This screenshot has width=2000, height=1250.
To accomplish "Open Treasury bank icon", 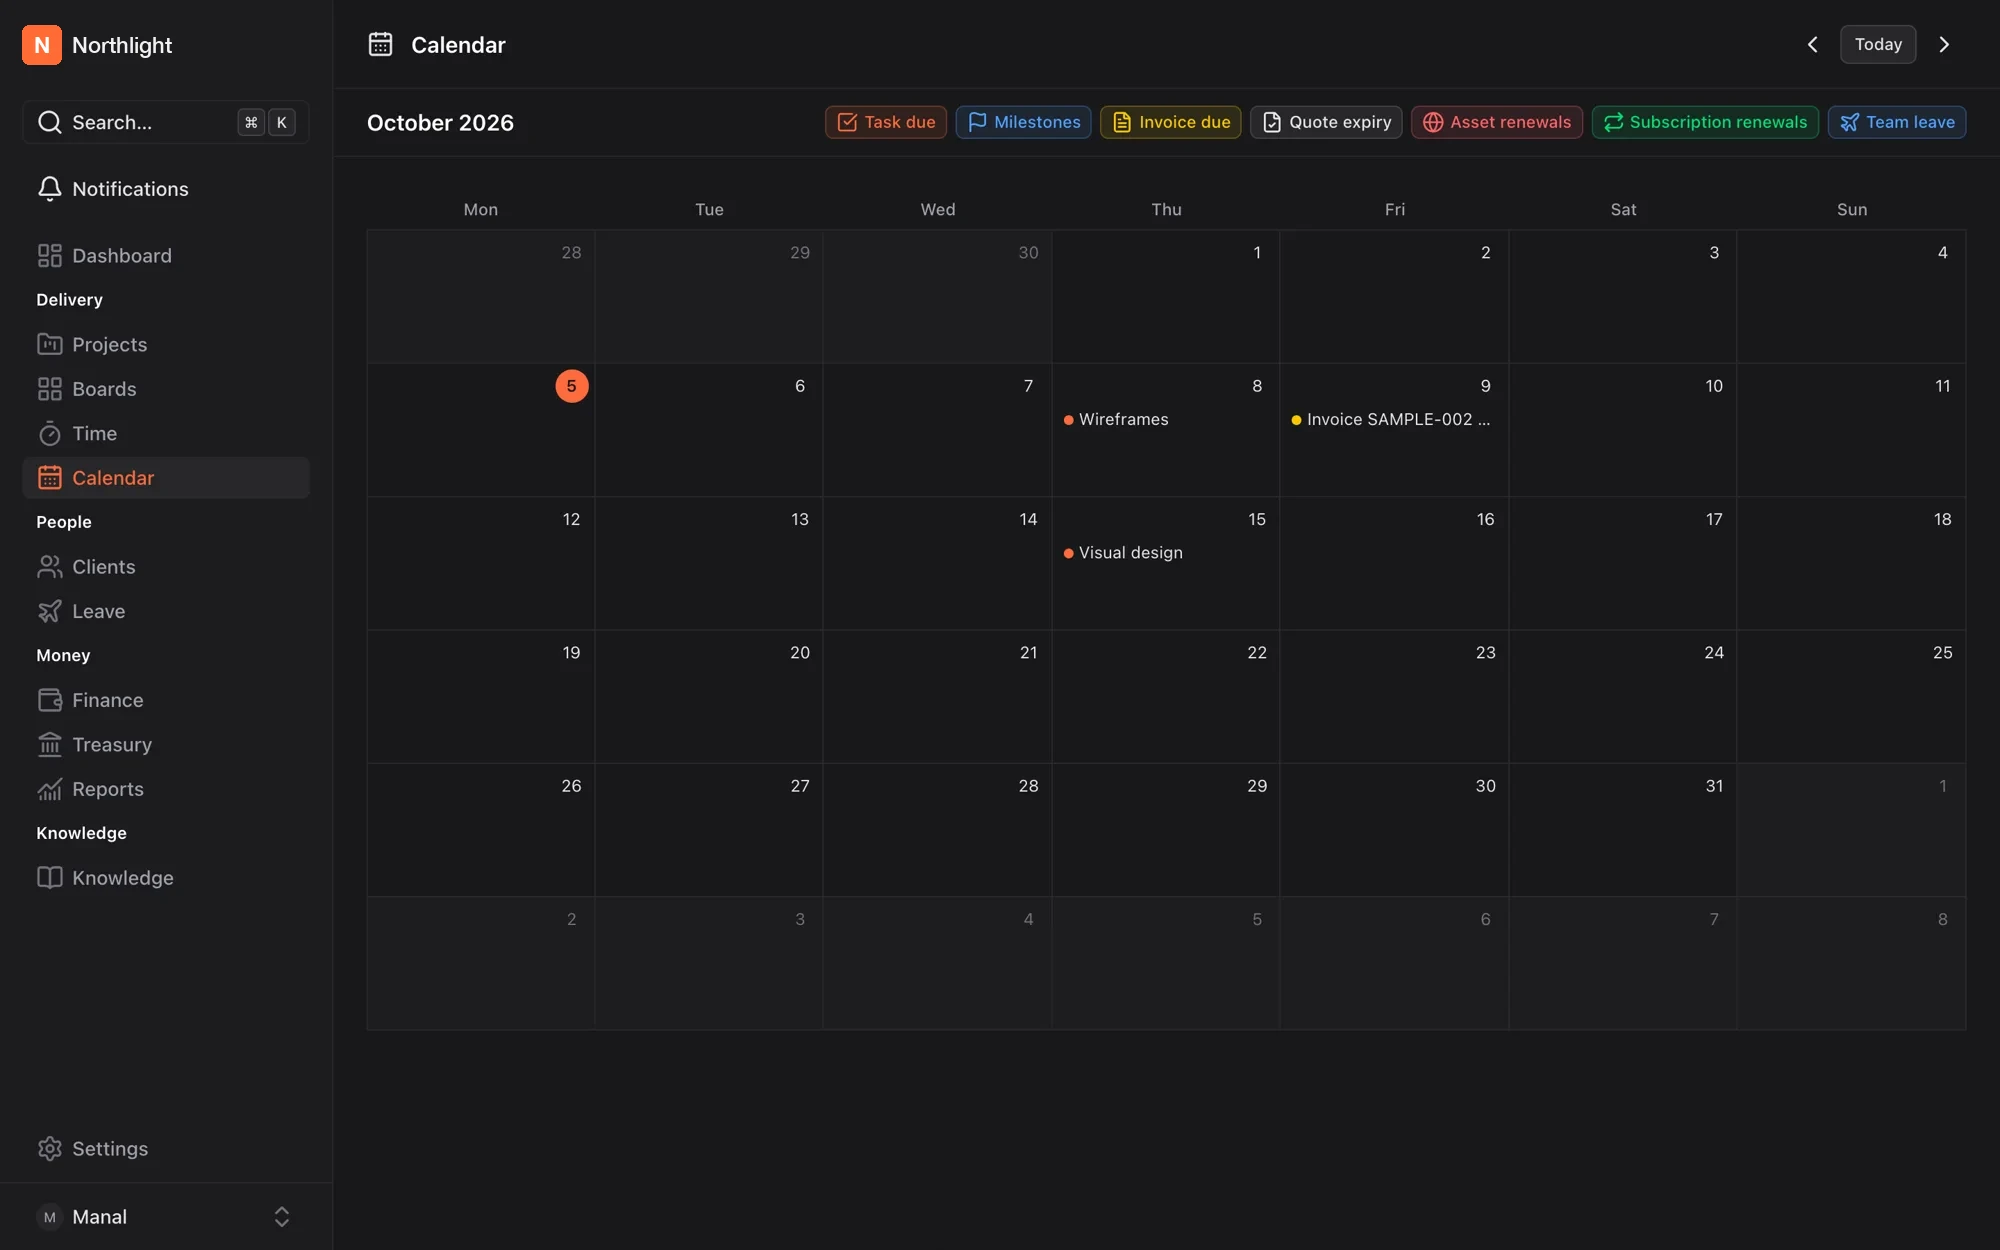I will [50, 745].
